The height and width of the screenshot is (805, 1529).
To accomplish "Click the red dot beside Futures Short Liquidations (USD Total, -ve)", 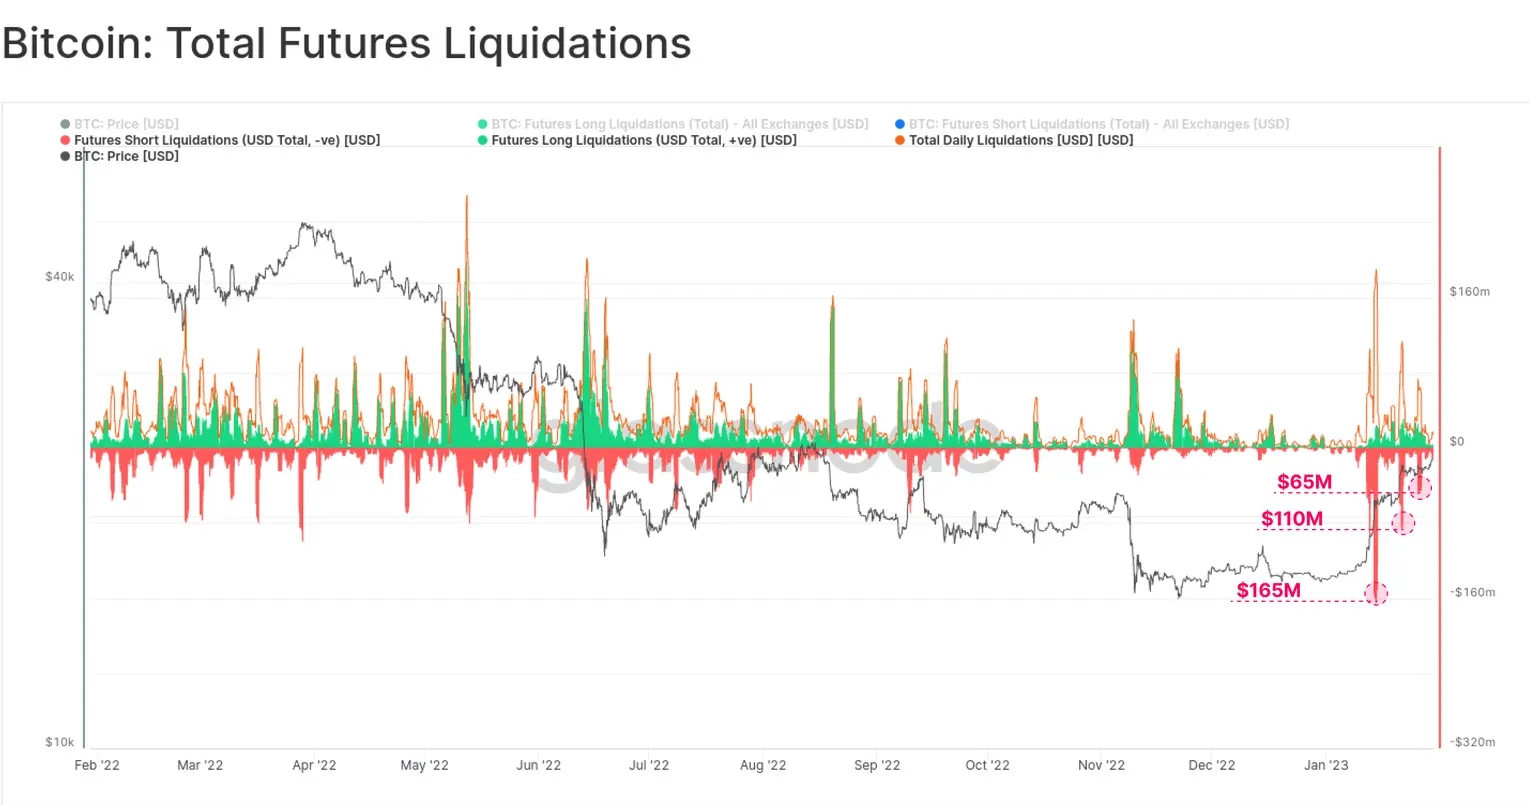I will (66, 141).
